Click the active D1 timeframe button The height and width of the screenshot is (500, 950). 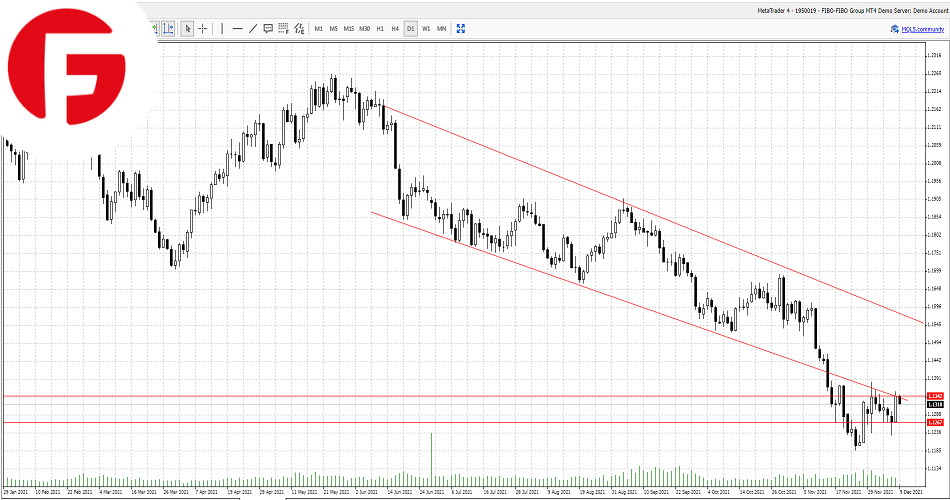point(410,29)
